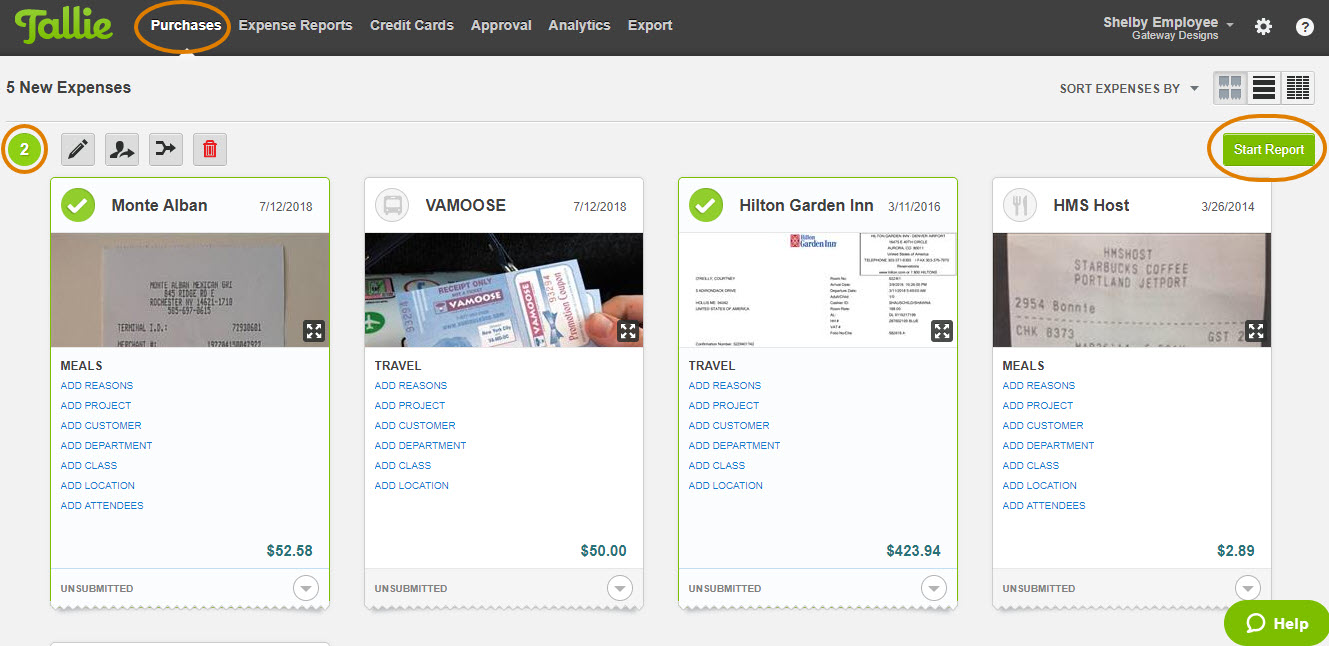Click the green Start Report button
Viewport: 1329px width, 646px height.
1268,149
